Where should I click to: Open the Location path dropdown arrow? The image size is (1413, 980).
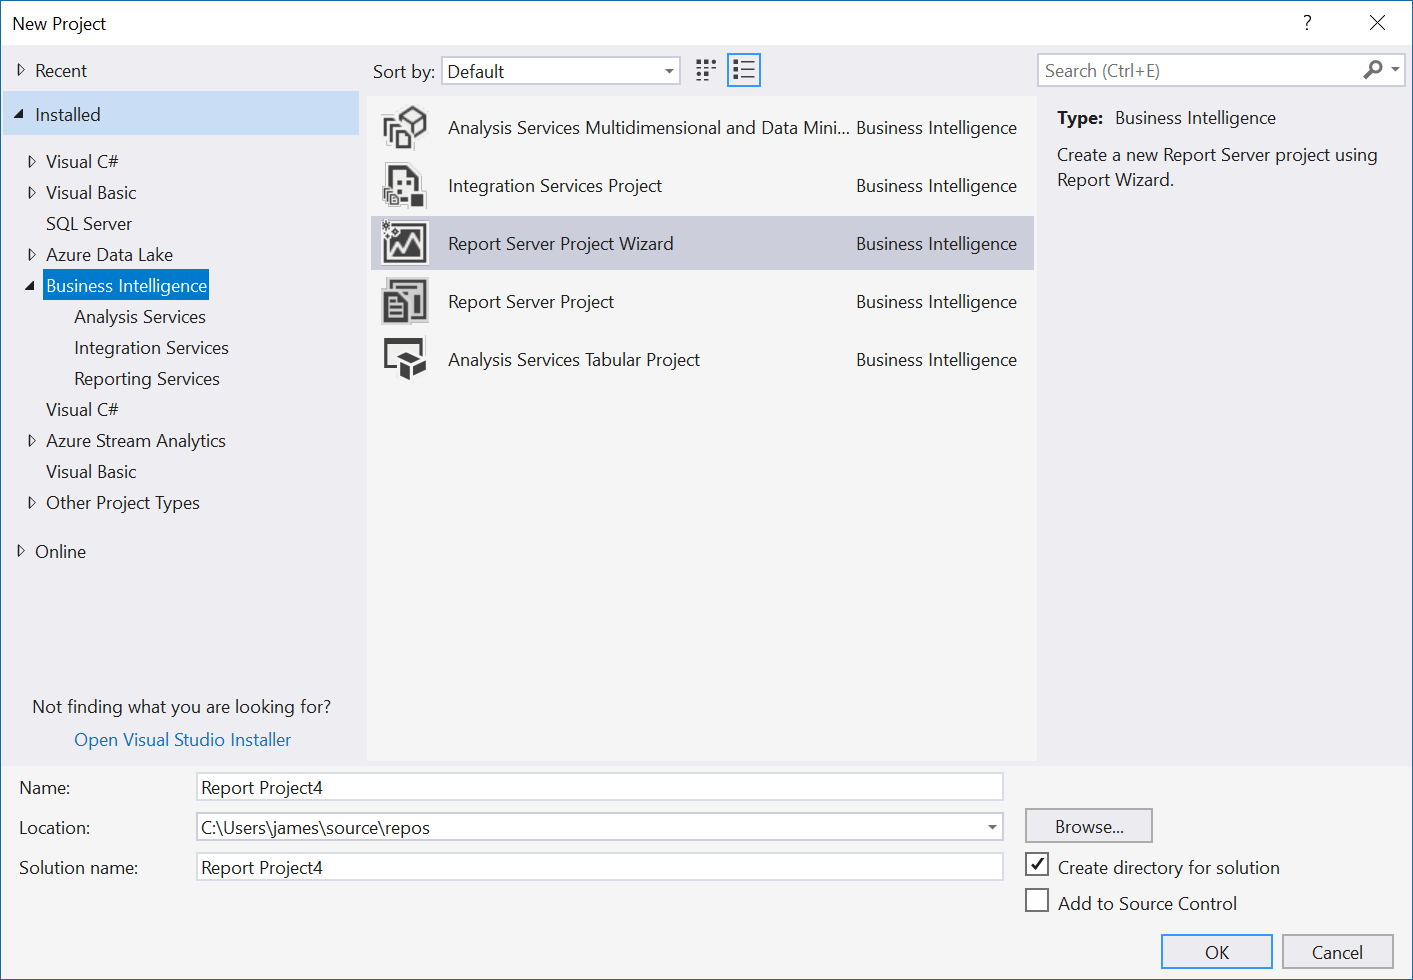point(992,827)
